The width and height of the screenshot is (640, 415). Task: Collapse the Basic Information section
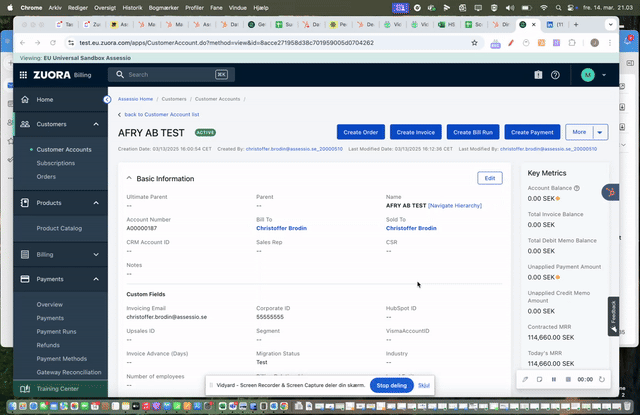click(x=128, y=178)
